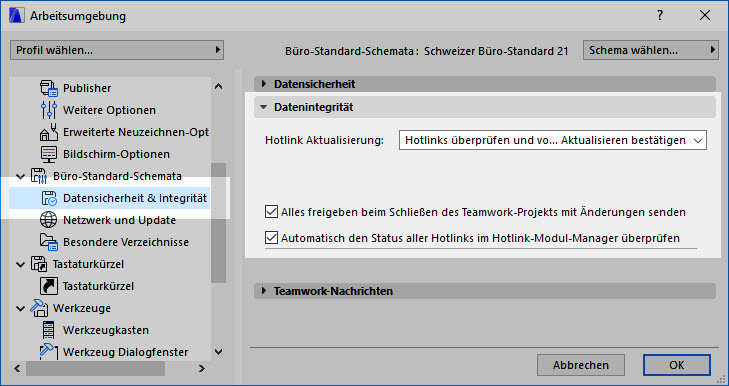
Task: Click the Weitere Optionen sliders icon
Action: (x=48, y=110)
